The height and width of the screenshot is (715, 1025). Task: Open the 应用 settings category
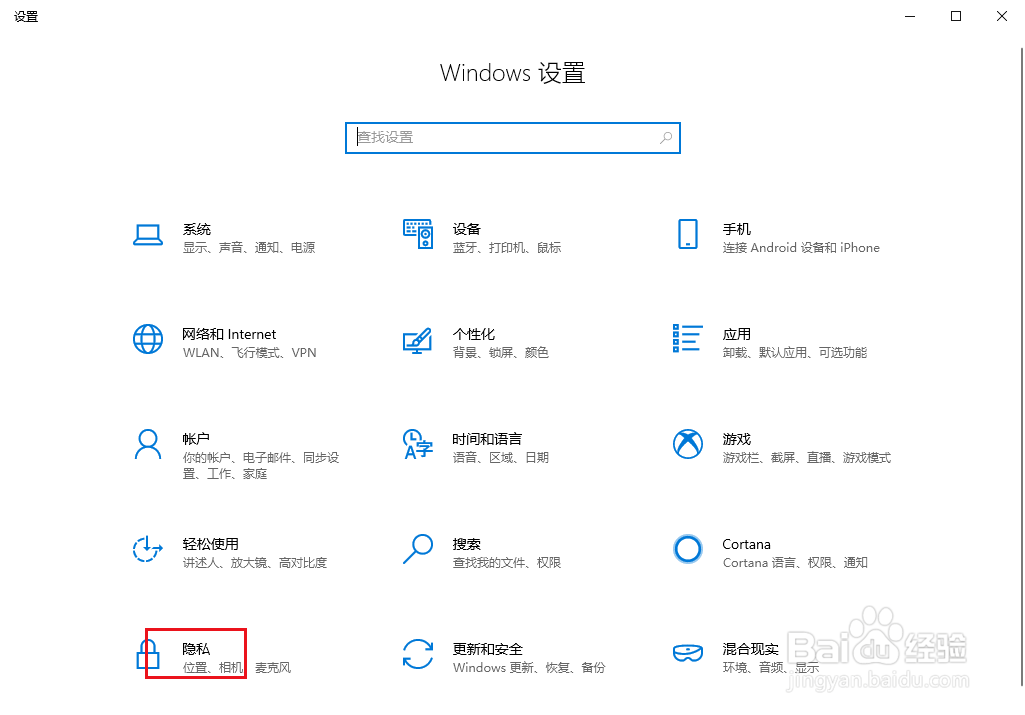pyautogui.click(x=737, y=335)
